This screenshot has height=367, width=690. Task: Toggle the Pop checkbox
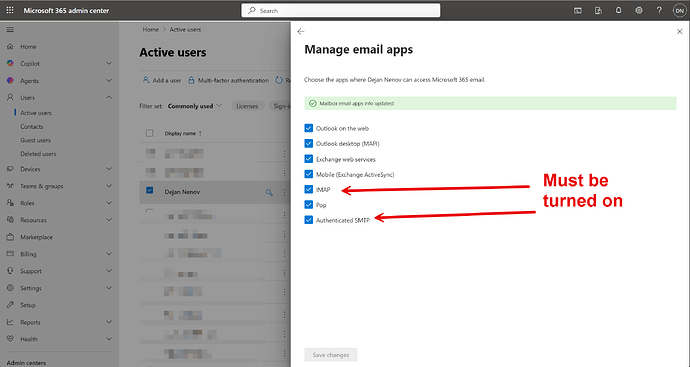coord(308,205)
